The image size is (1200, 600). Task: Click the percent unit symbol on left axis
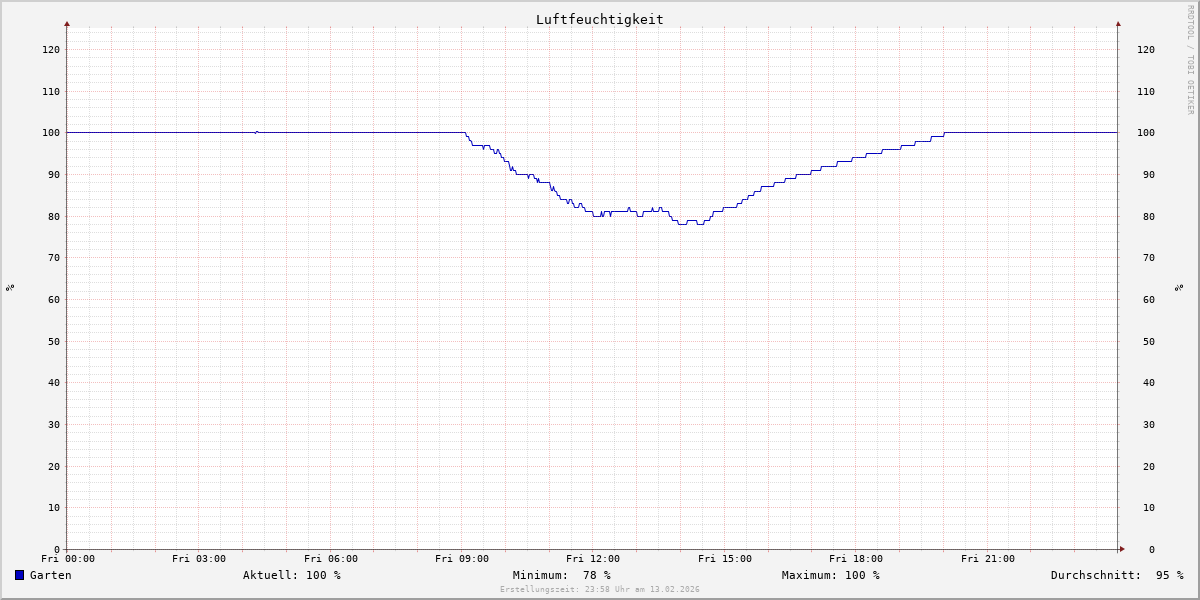pyautogui.click(x=10, y=287)
